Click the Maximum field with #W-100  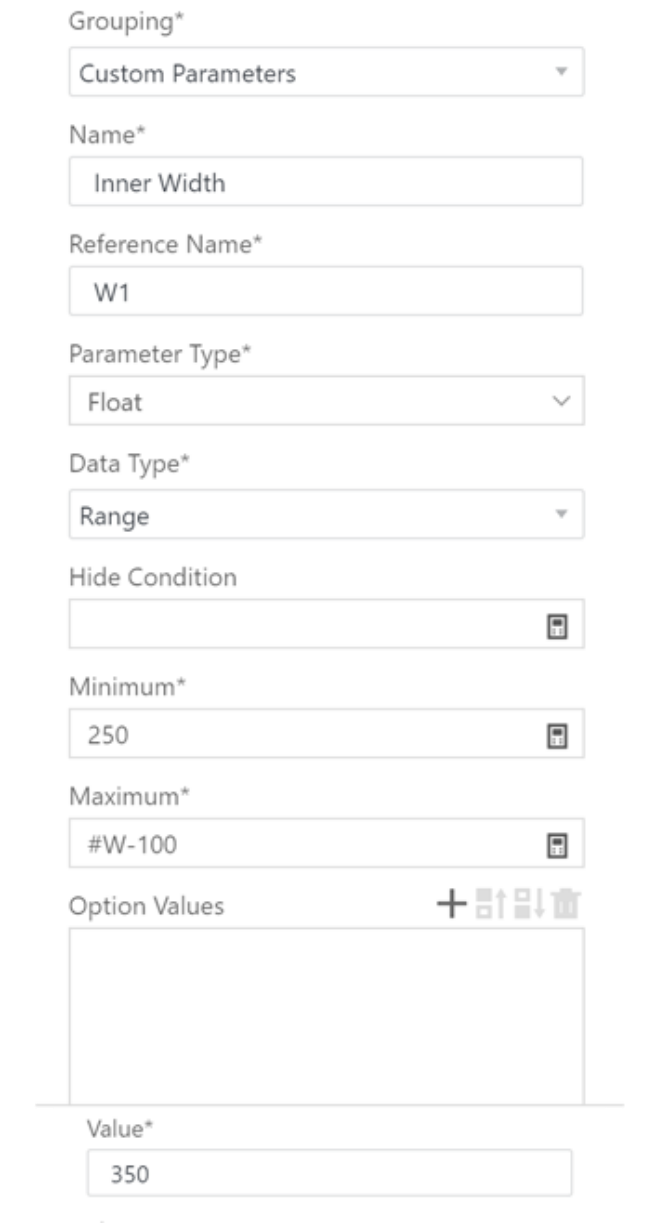300,846
